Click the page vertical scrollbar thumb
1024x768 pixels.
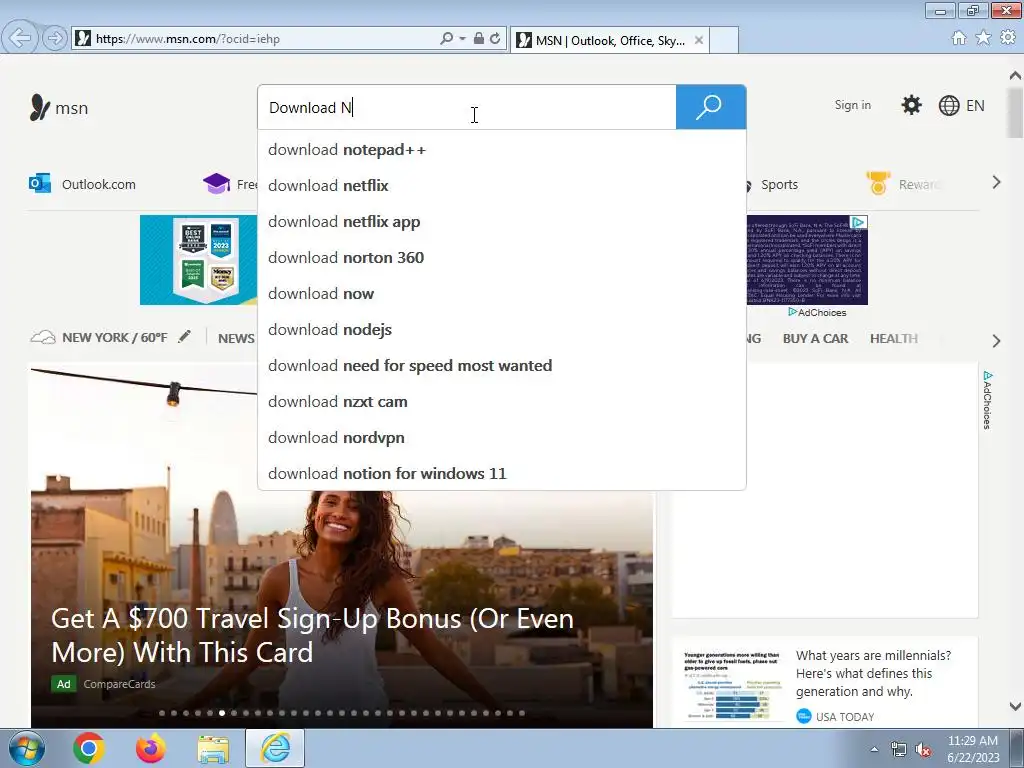(1015, 112)
